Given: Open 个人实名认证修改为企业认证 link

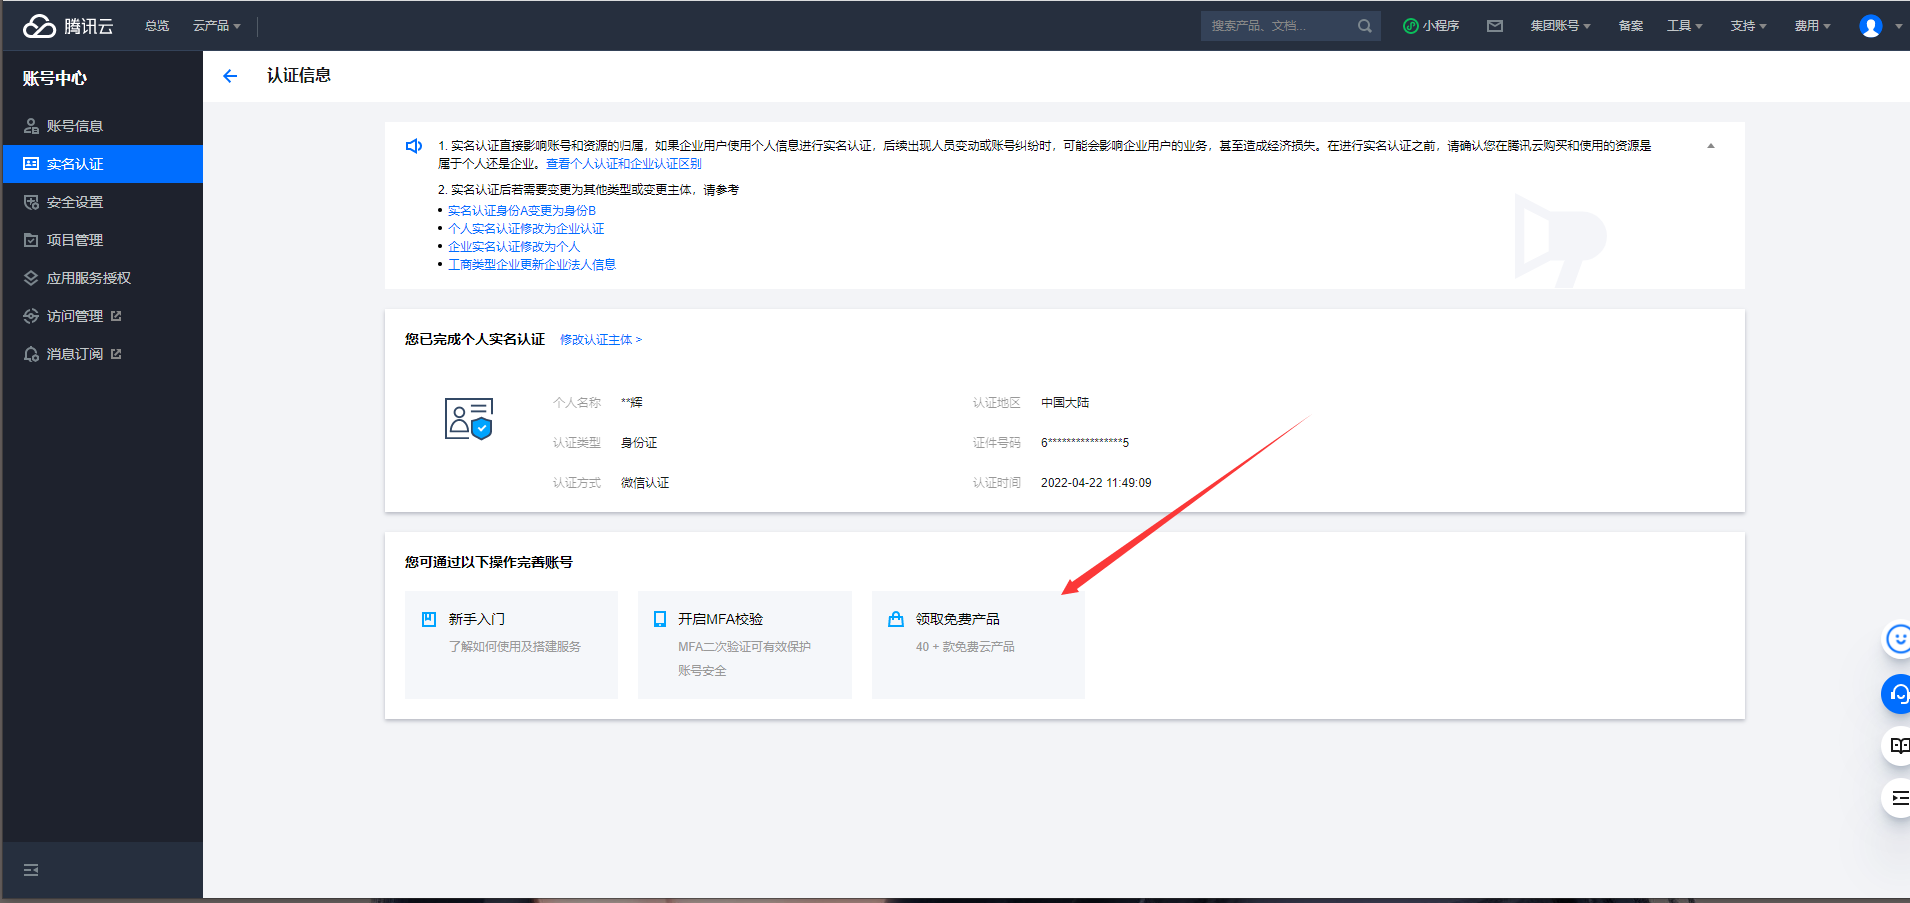Looking at the screenshot, I should pos(526,229).
